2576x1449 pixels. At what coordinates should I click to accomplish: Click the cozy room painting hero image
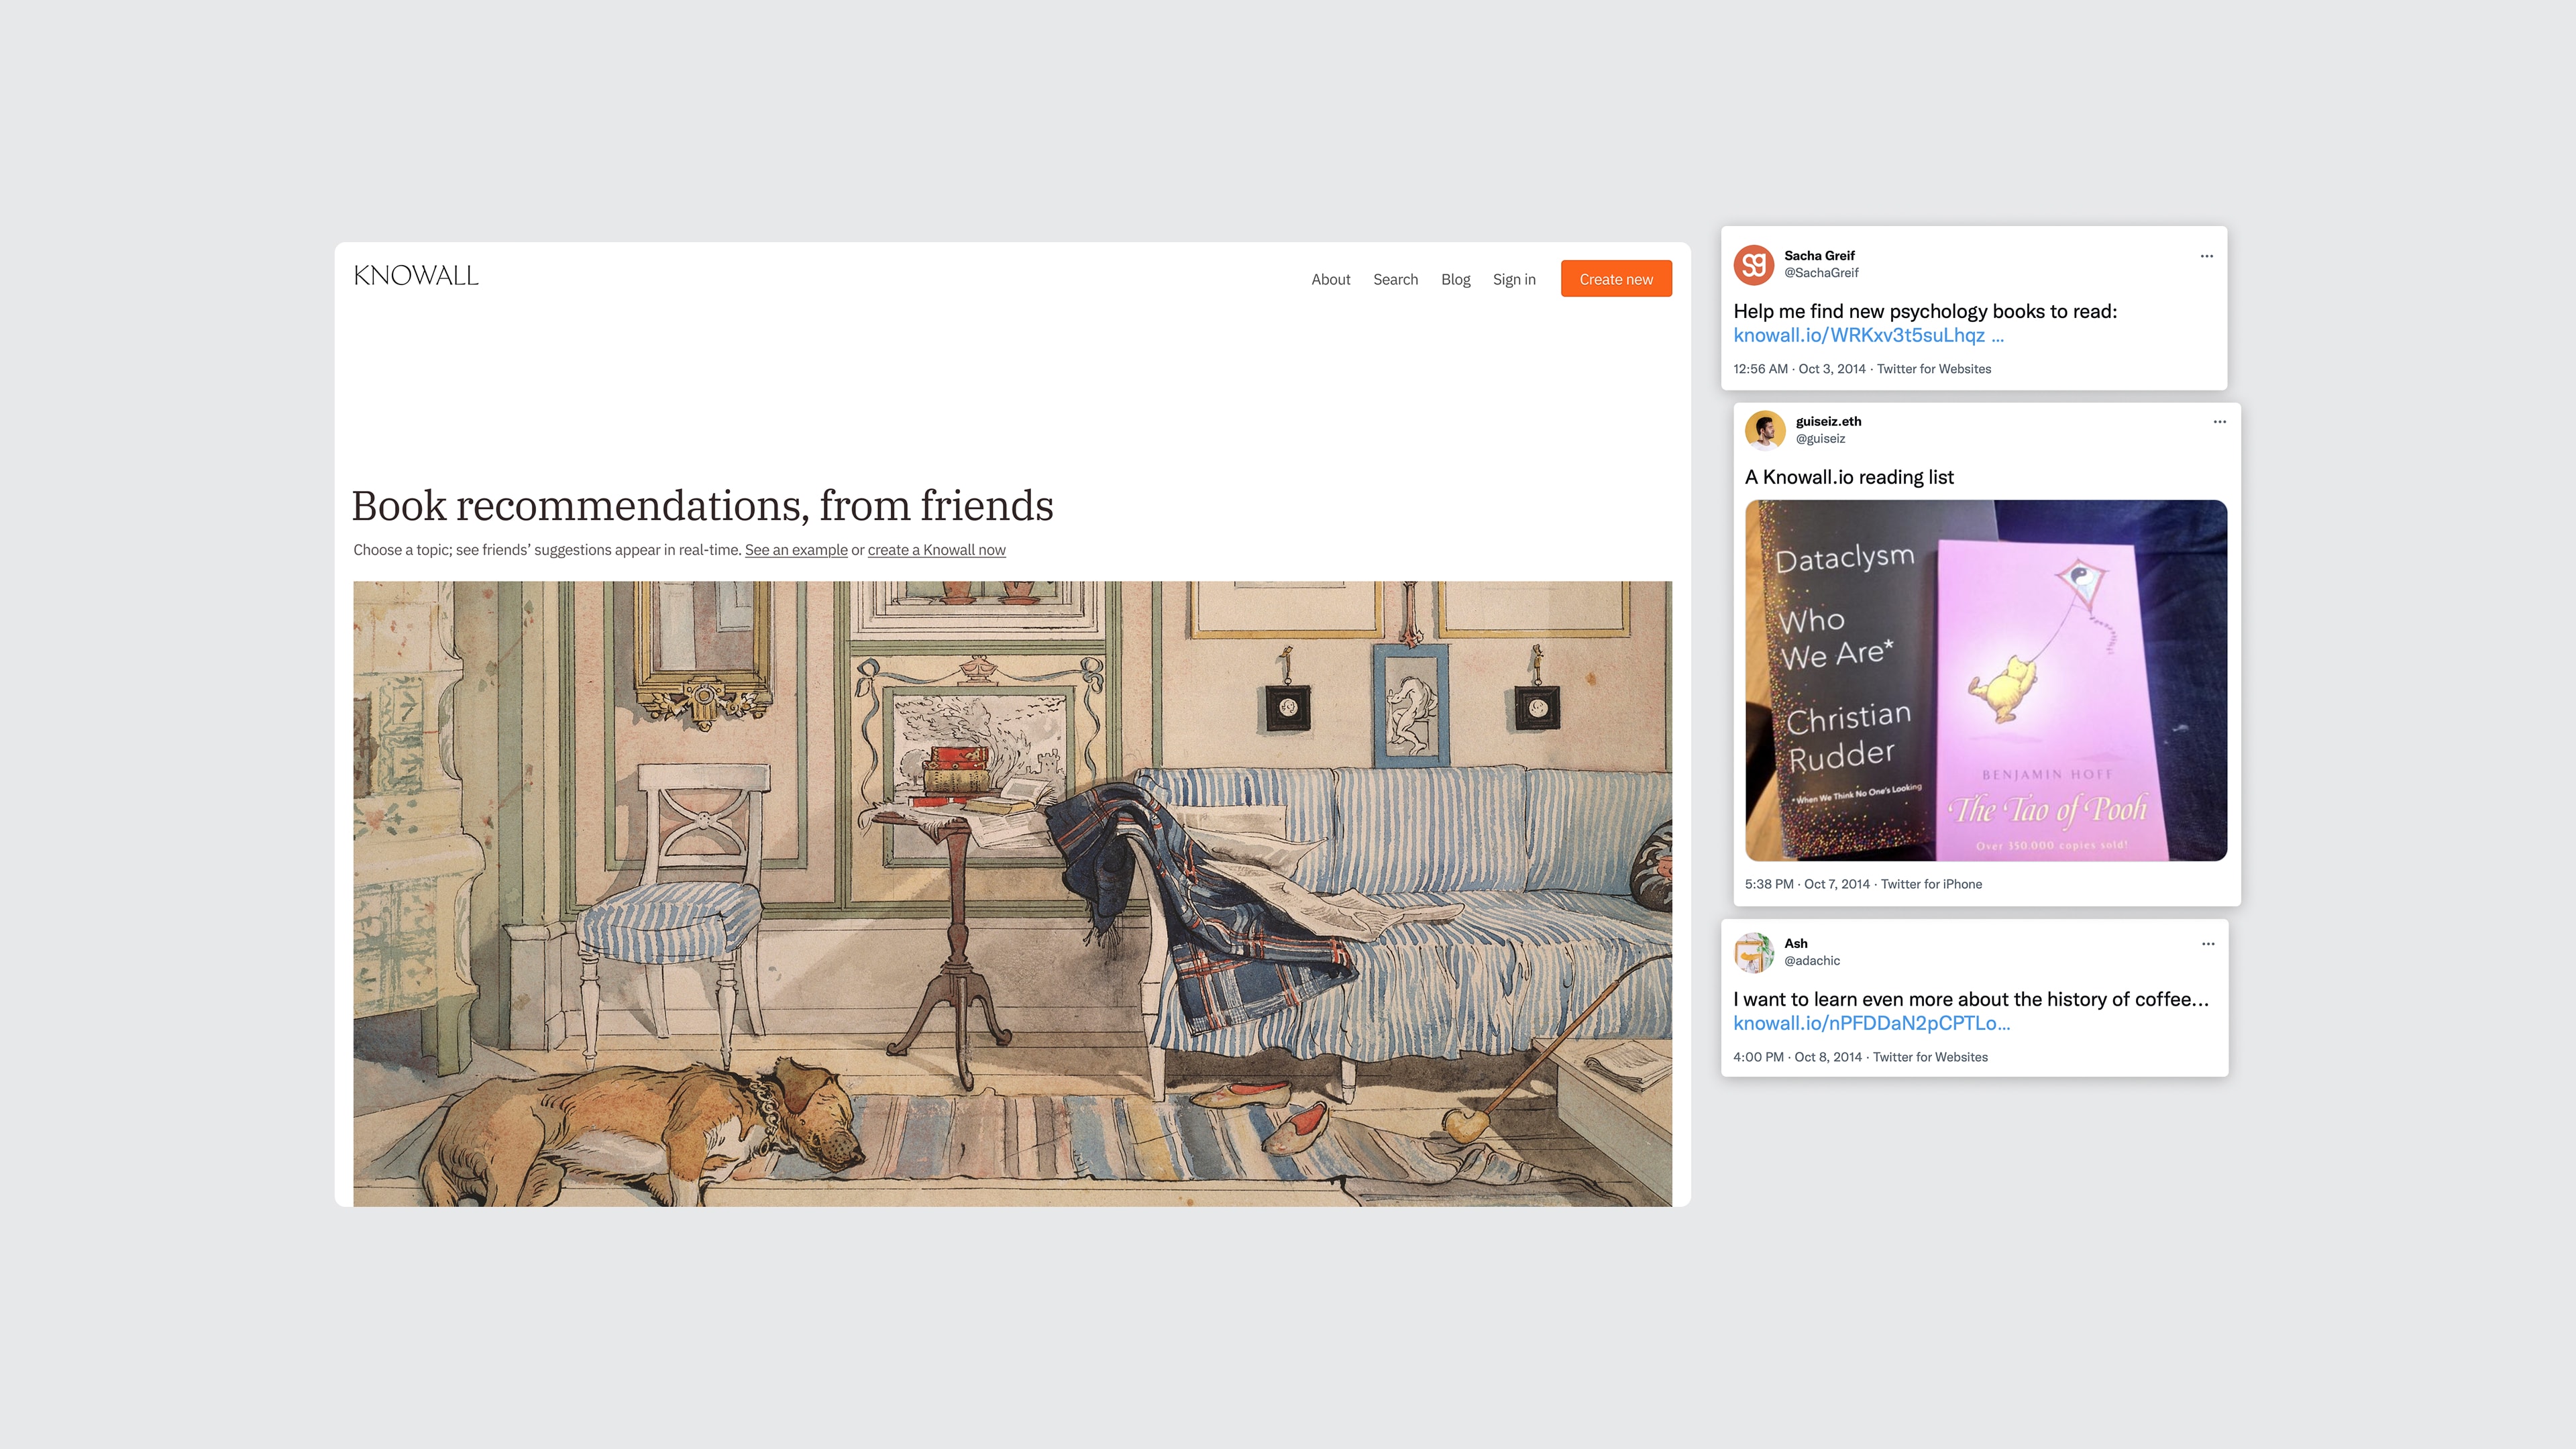[1012, 893]
